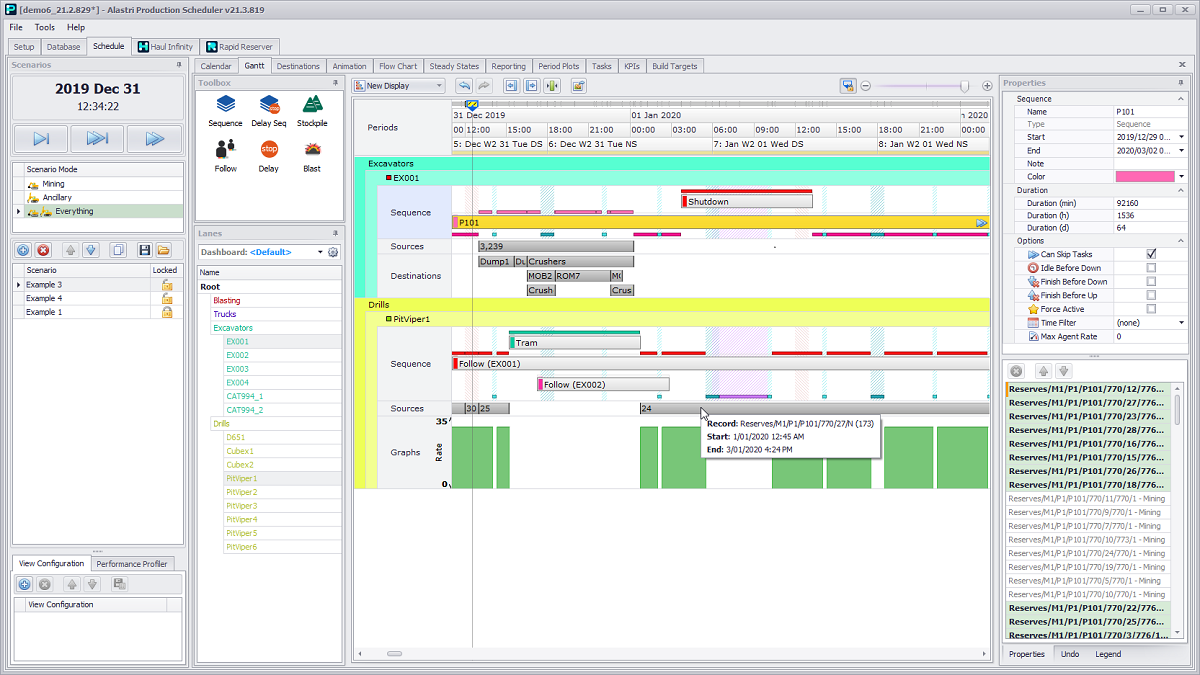Screen dimensions: 1200x675
Task: Select the Delay Seq toolbox icon
Action: click(x=269, y=110)
